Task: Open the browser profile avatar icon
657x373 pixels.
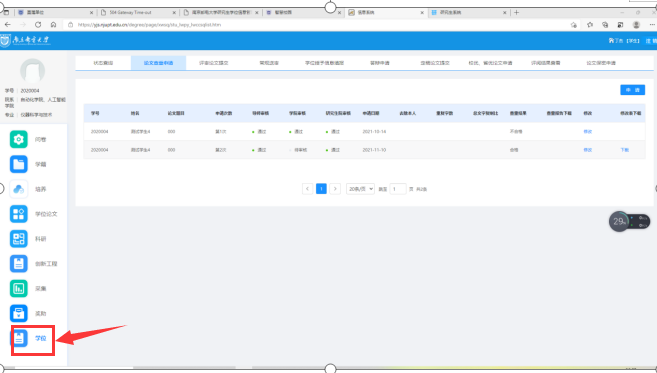Action: click(636, 25)
